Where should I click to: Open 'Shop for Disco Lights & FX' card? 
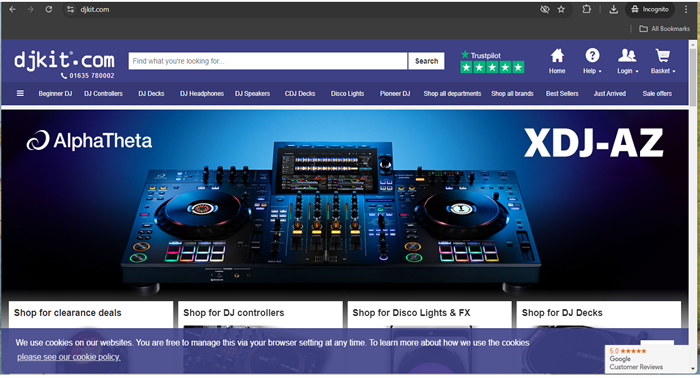[x=429, y=314]
